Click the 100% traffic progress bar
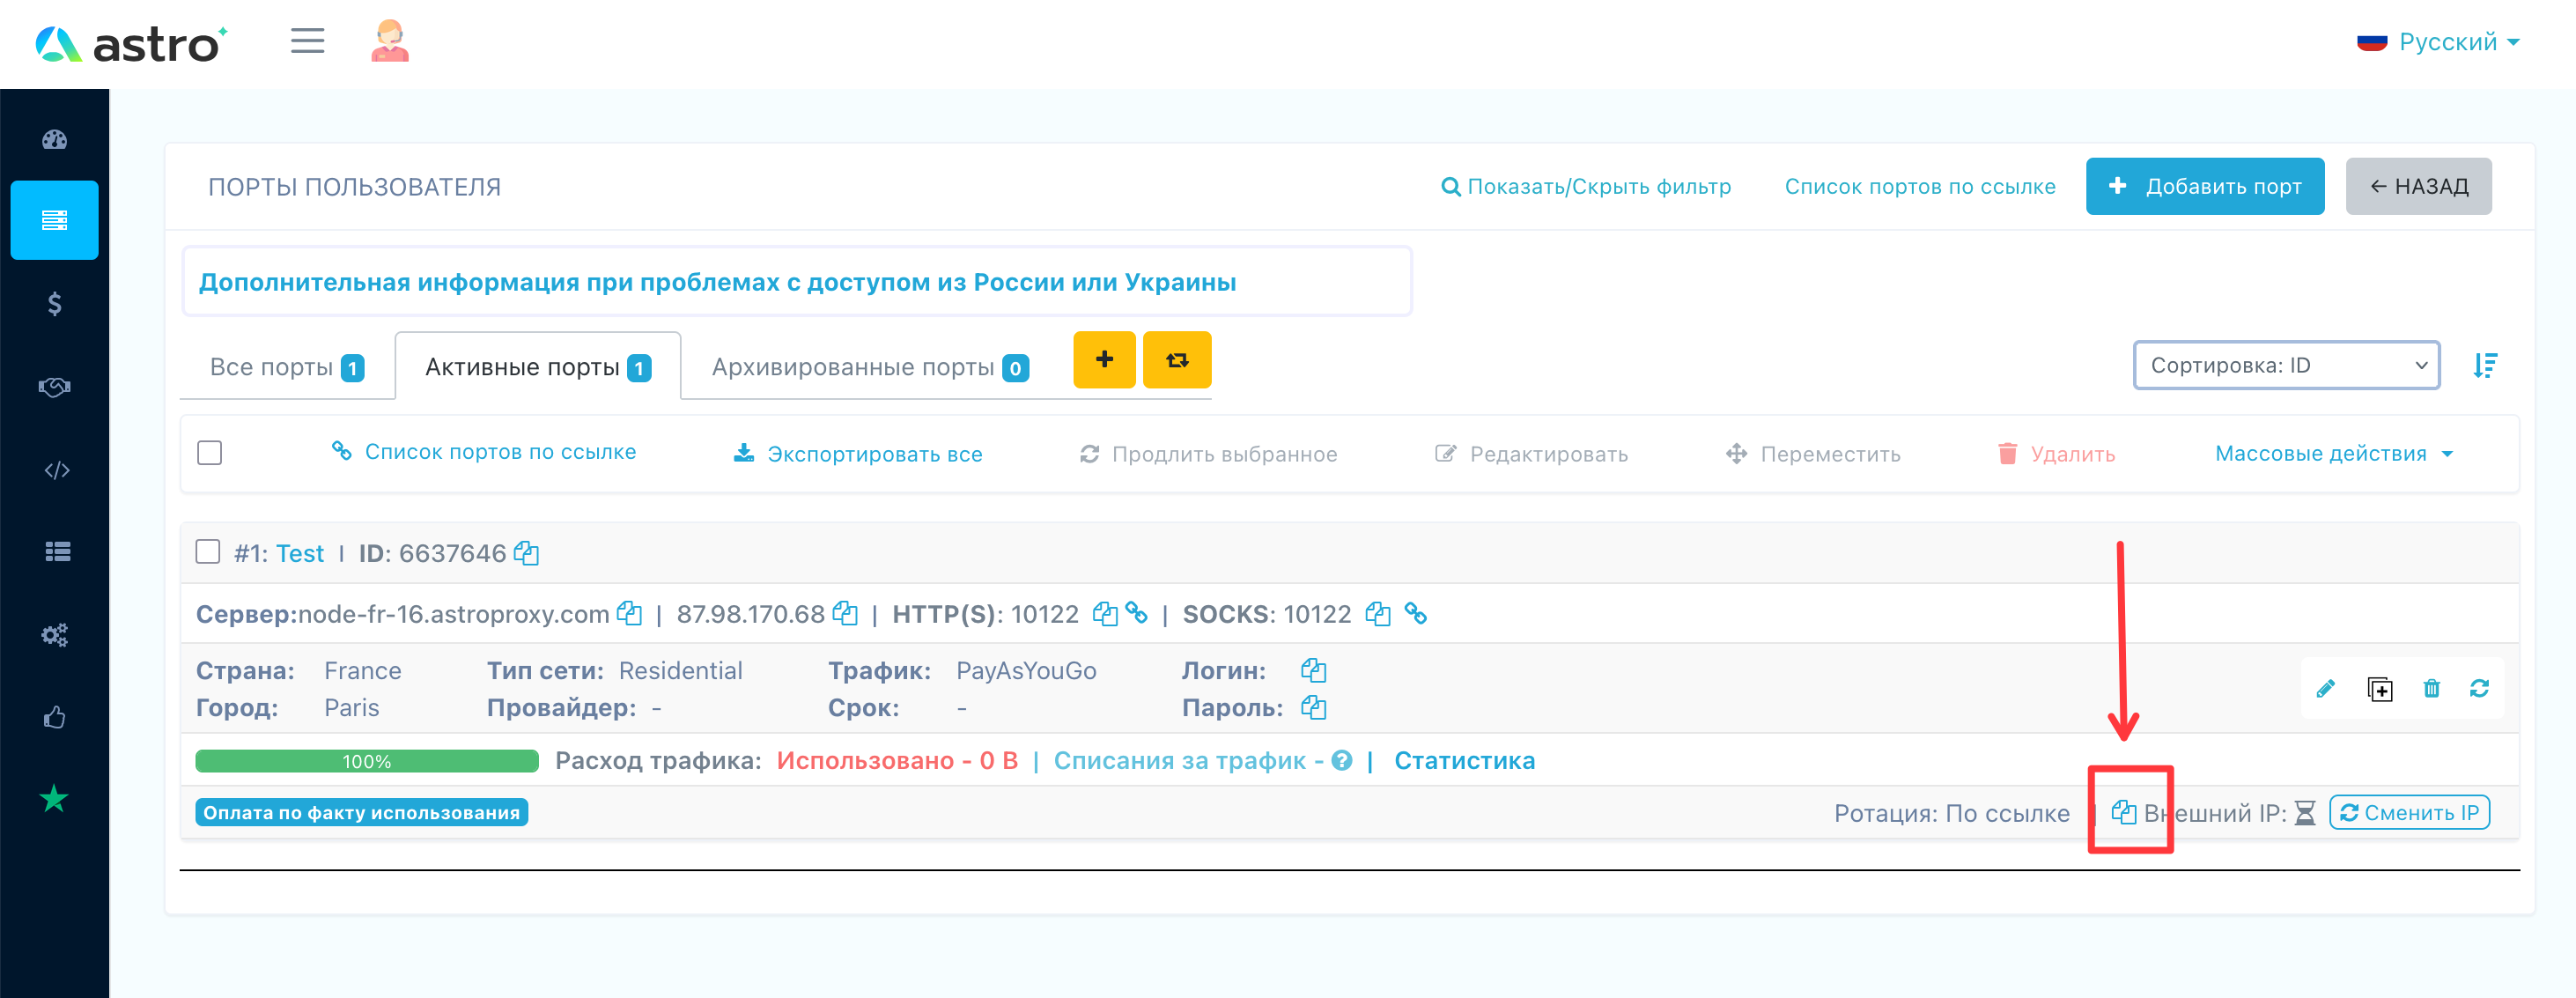This screenshot has width=2576, height=998. click(367, 761)
